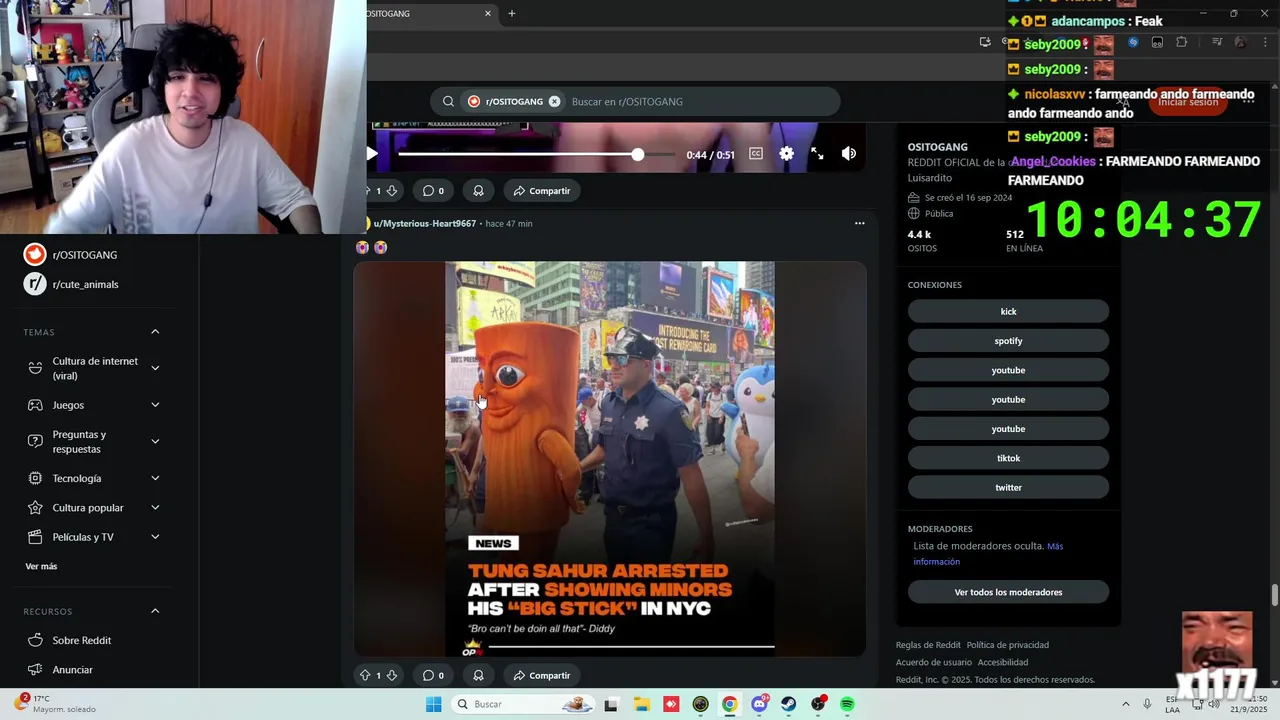Open the Tung Sahur arrested image
Viewport: 1280px width, 720px height.
[x=610, y=459]
